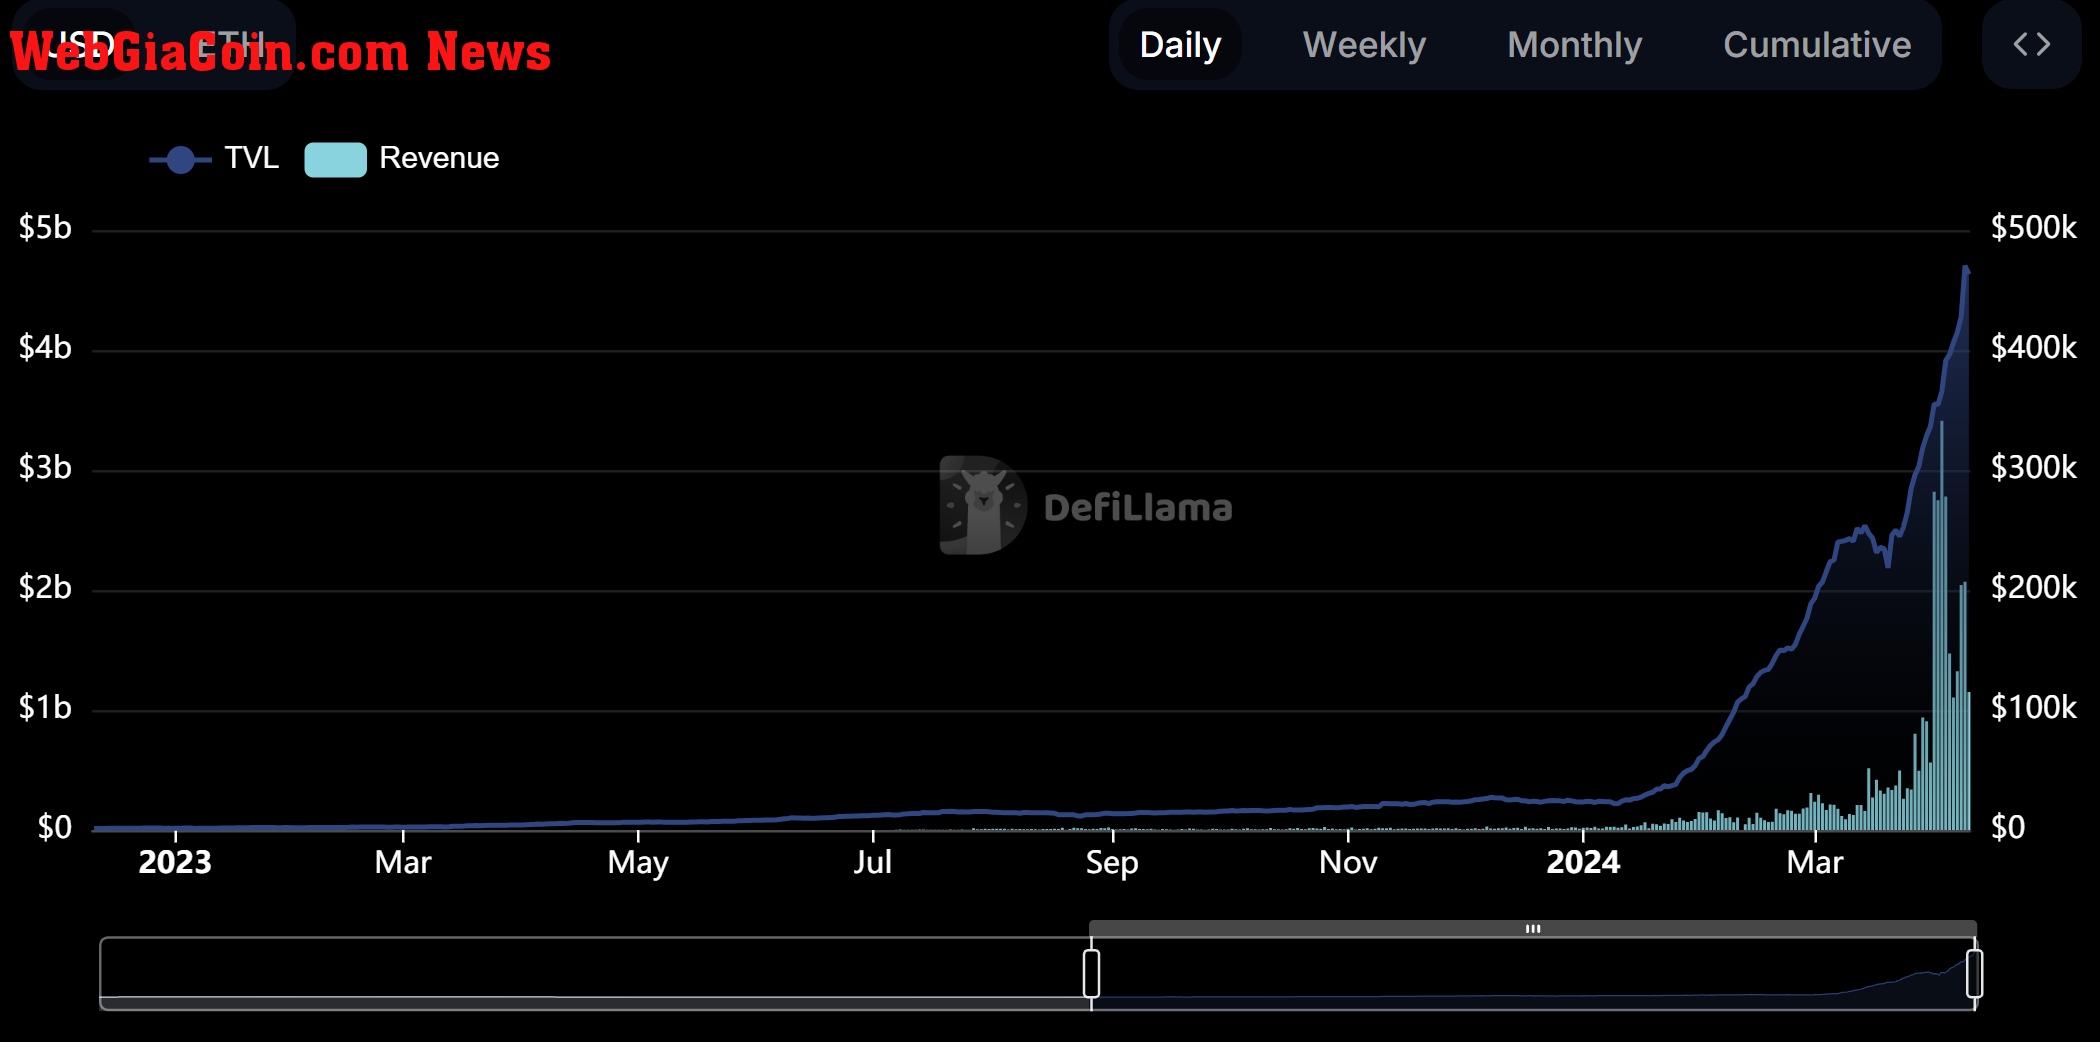Click the 2024 x-axis label
The height and width of the screenshot is (1042, 2100).
pyautogui.click(x=1583, y=862)
